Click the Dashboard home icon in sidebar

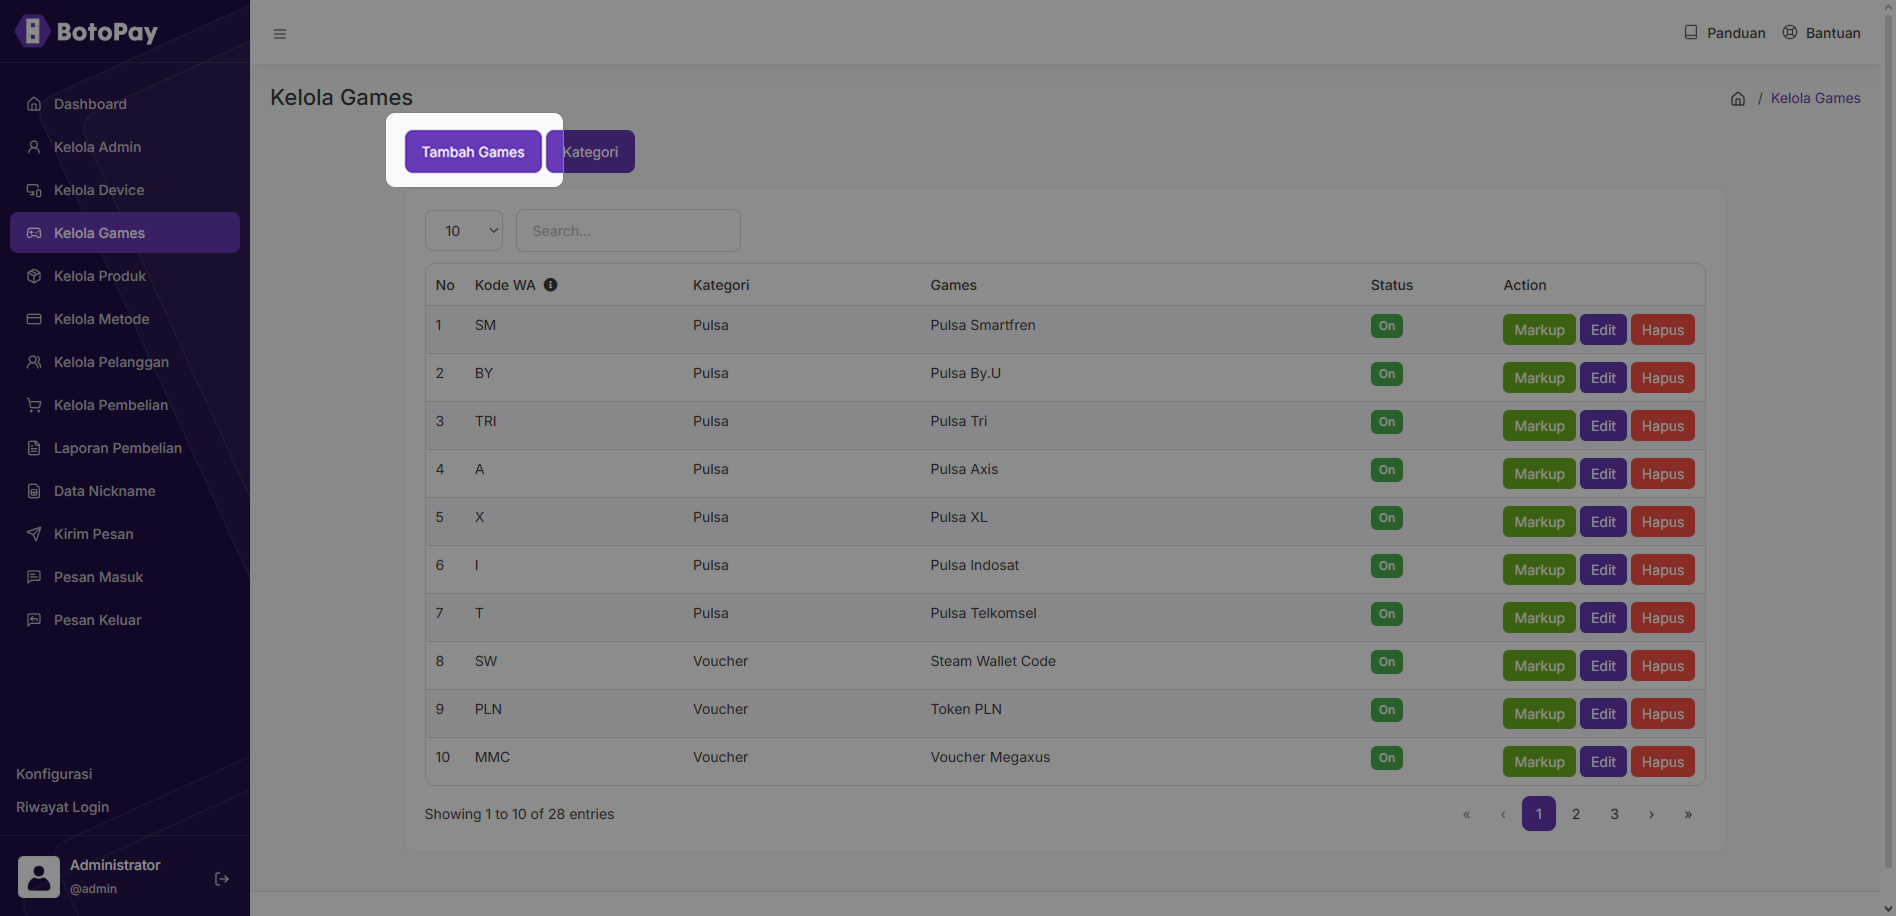pyautogui.click(x=34, y=104)
